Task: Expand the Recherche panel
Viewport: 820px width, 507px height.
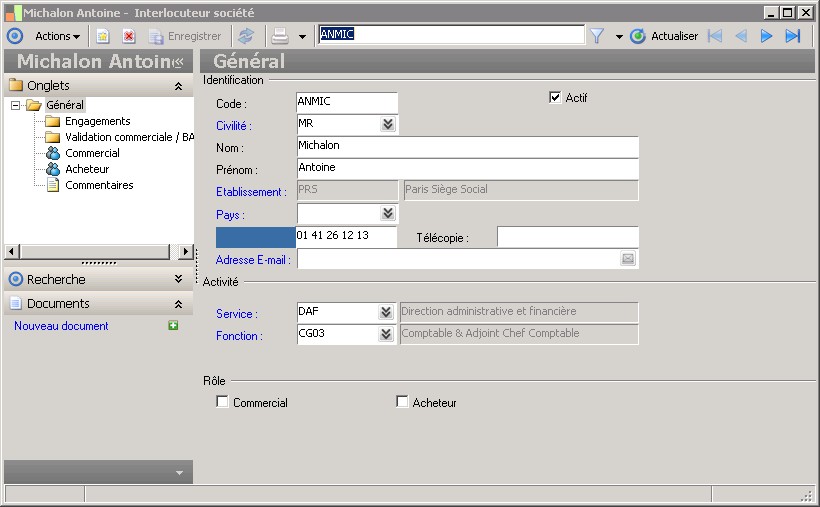Action: tap(178, 280)
